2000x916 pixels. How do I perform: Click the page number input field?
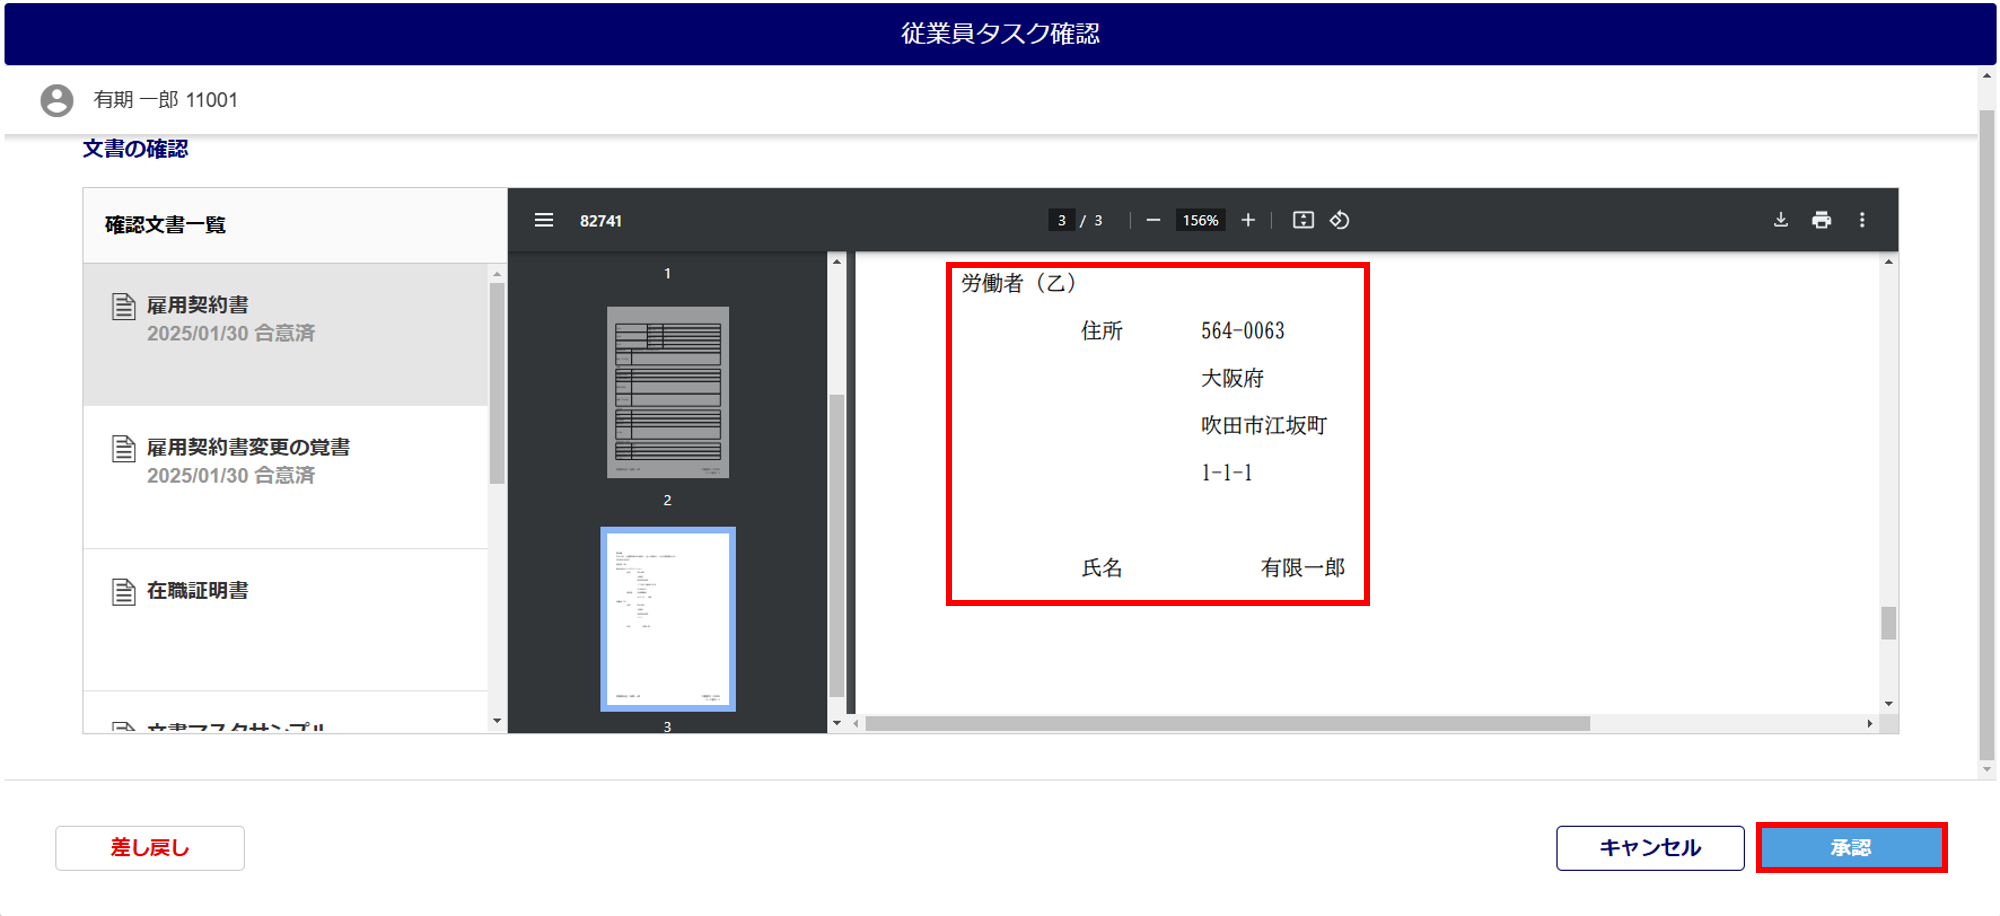coord(1062,220)
